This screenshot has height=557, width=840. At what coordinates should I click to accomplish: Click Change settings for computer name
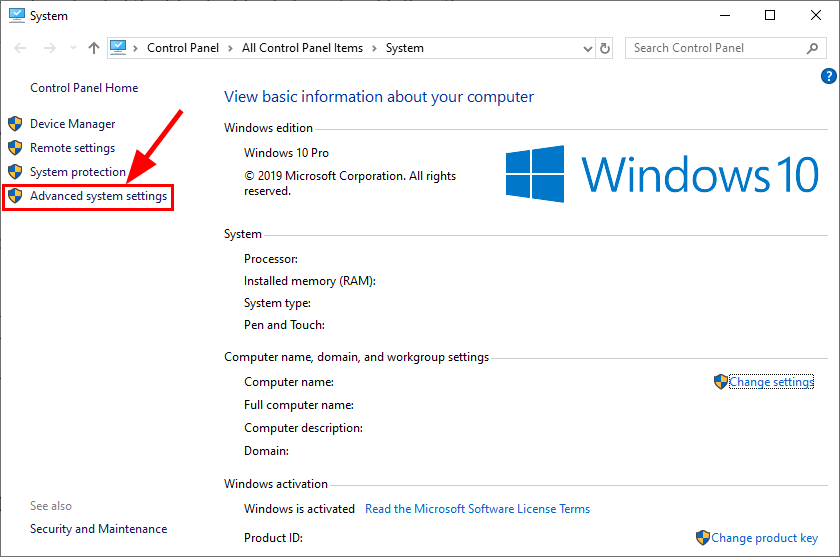[x=771, y=382]
